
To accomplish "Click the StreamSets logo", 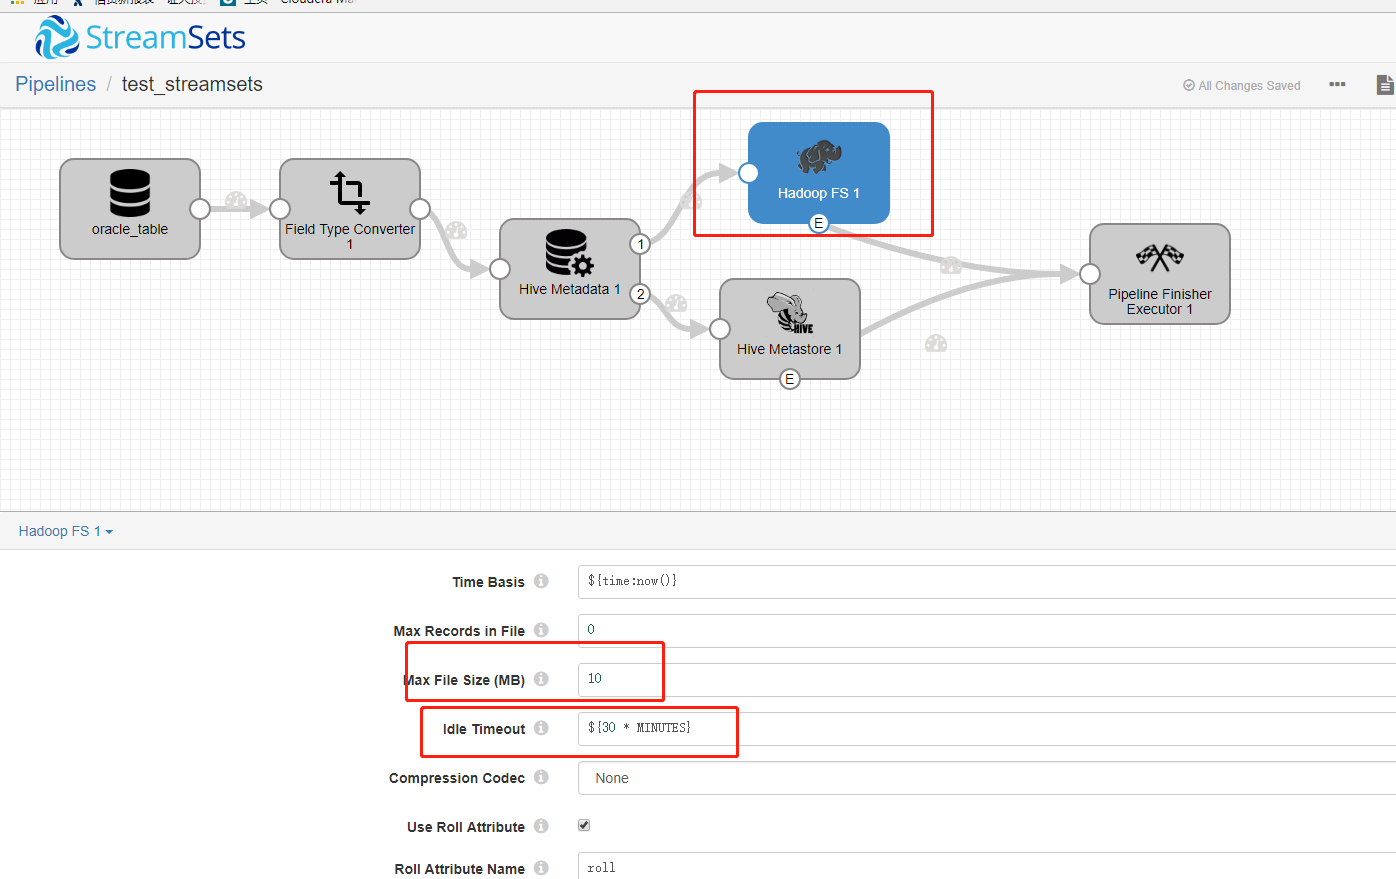I will 140,38.
